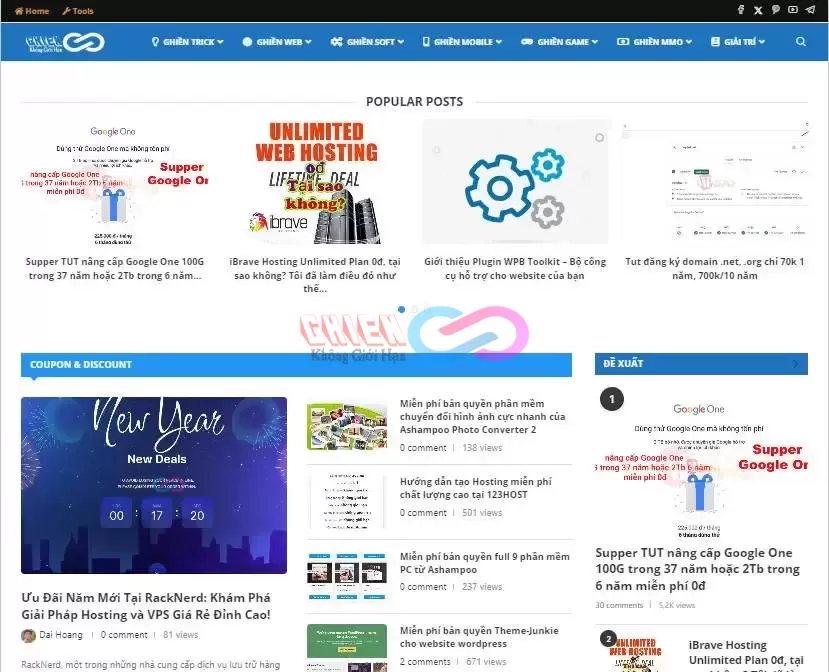
Task: Open the YouTube social icon
Action: coord(793,10)
